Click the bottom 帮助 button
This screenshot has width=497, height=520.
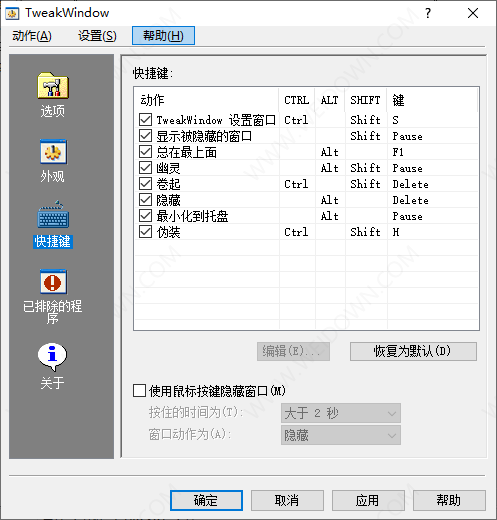tap(449, 500)
